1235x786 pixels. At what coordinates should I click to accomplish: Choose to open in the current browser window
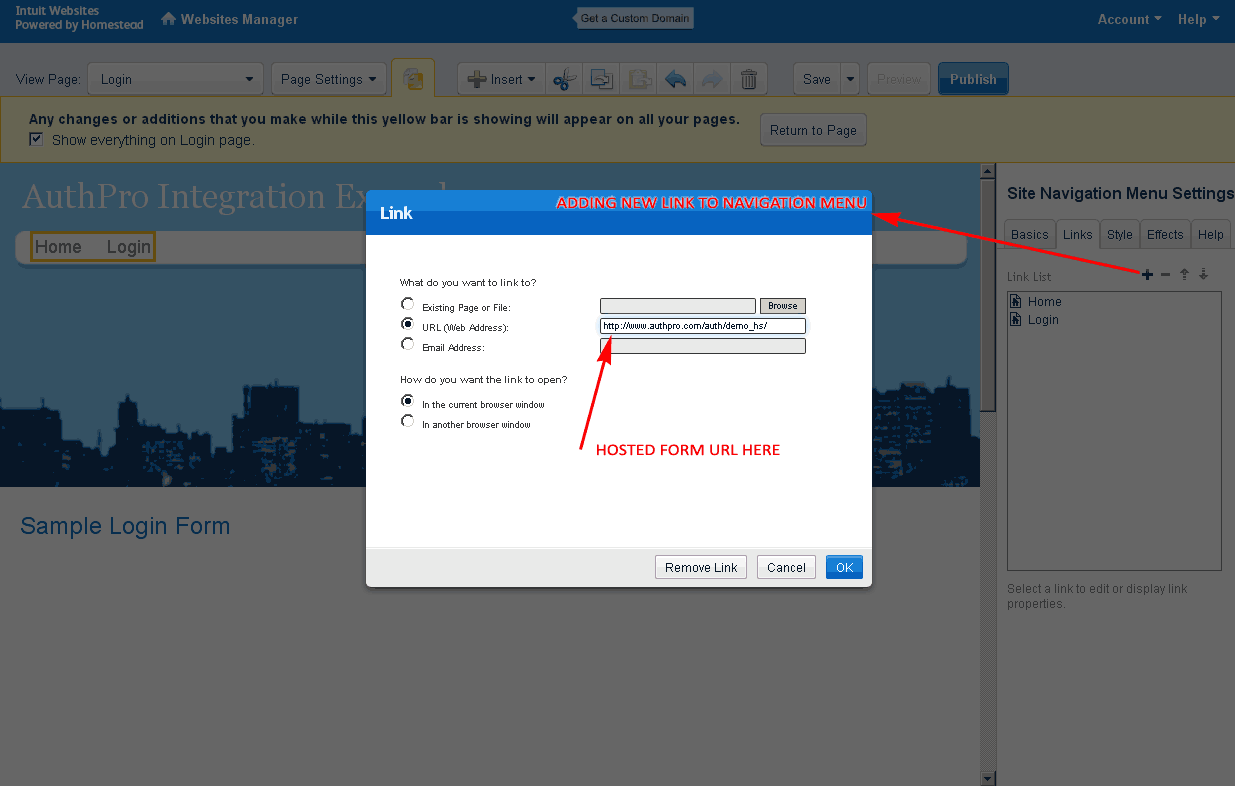407,401
